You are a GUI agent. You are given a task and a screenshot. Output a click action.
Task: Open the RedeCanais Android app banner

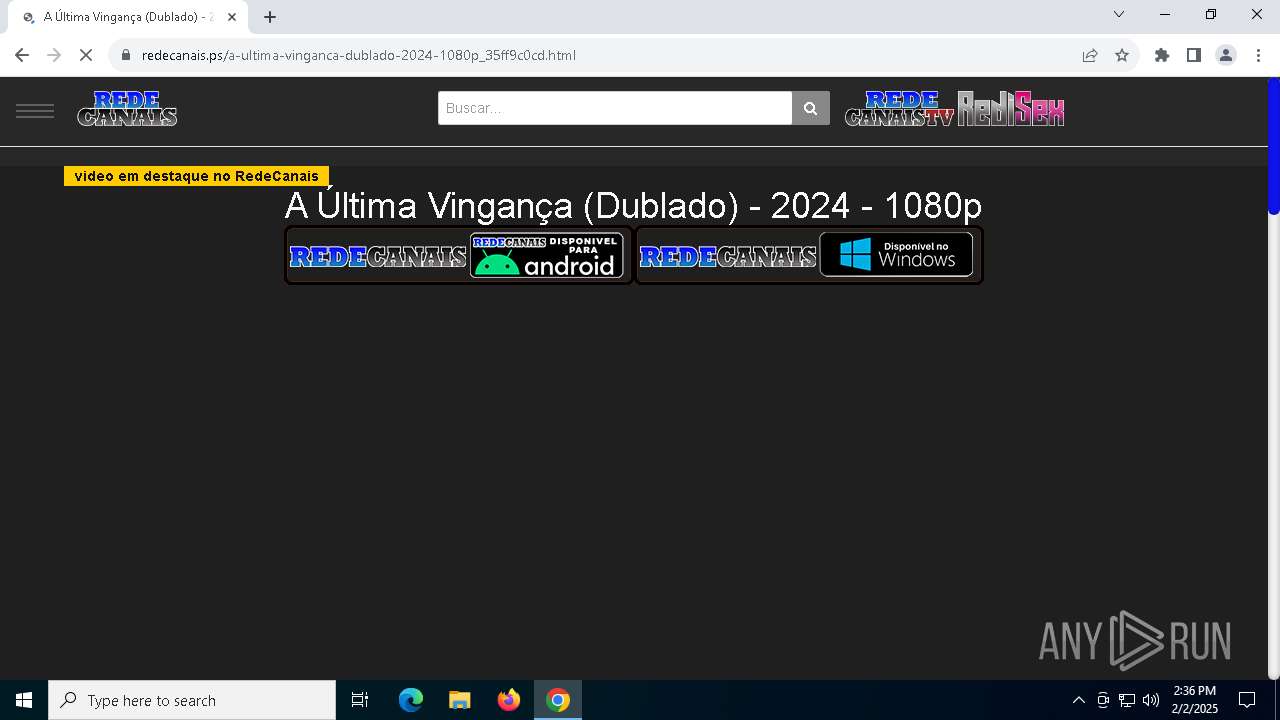point(459,255)
